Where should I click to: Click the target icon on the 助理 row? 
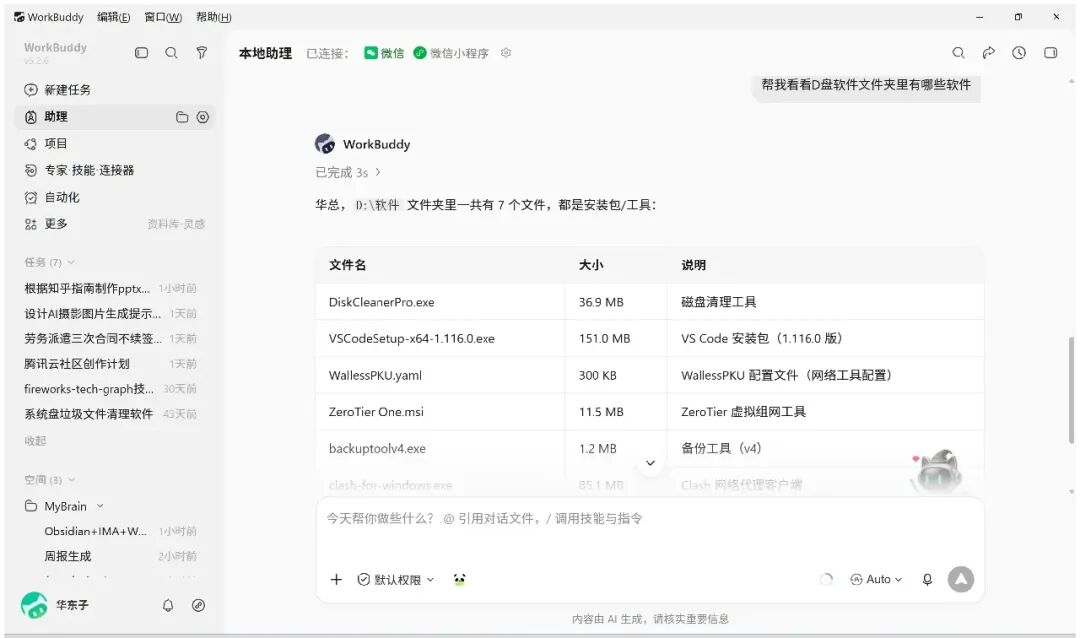coord(202,117)
